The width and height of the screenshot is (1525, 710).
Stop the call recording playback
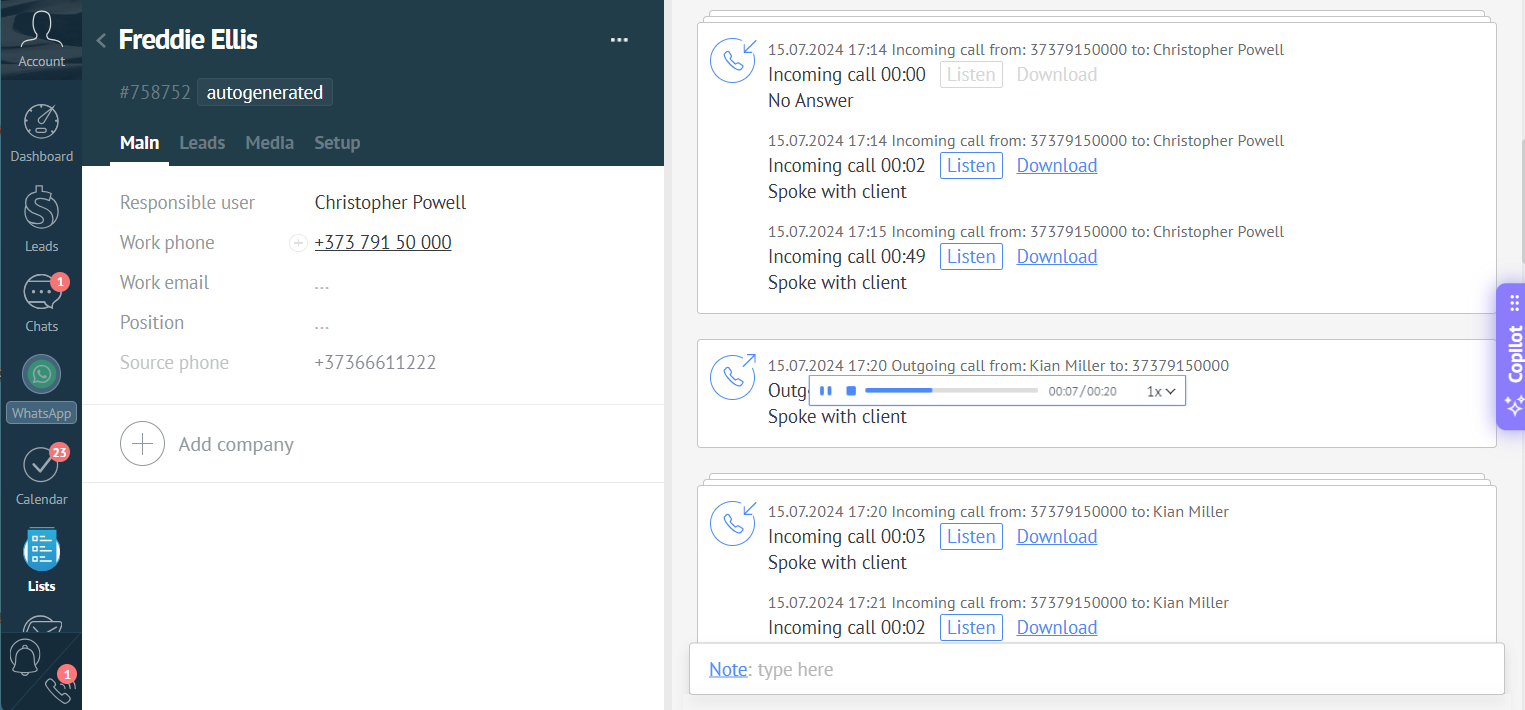pyautogui.click(x=851, y=391)
